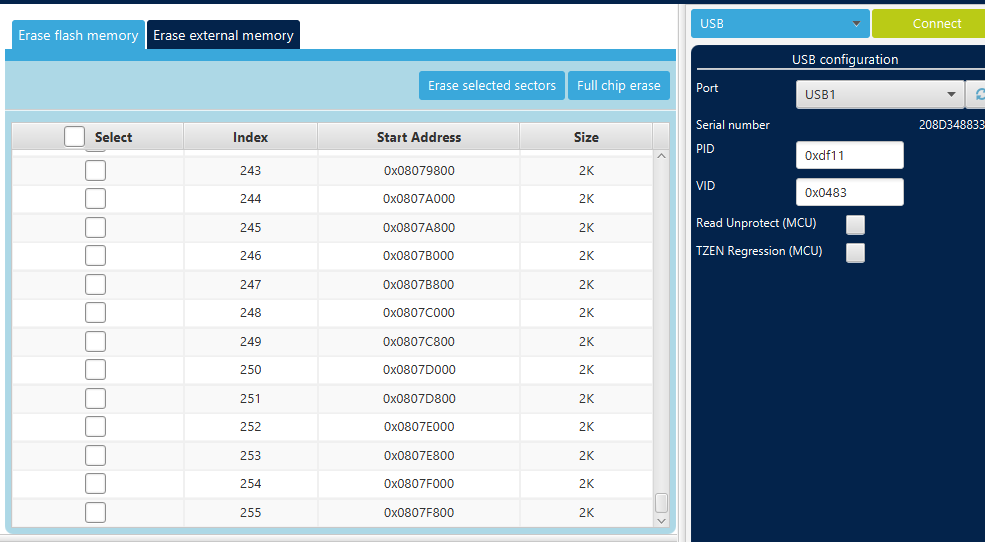Enable Read Unprotect (MCU) checkbox
This screenshot has width=985, height=542.
coord(855,224)
